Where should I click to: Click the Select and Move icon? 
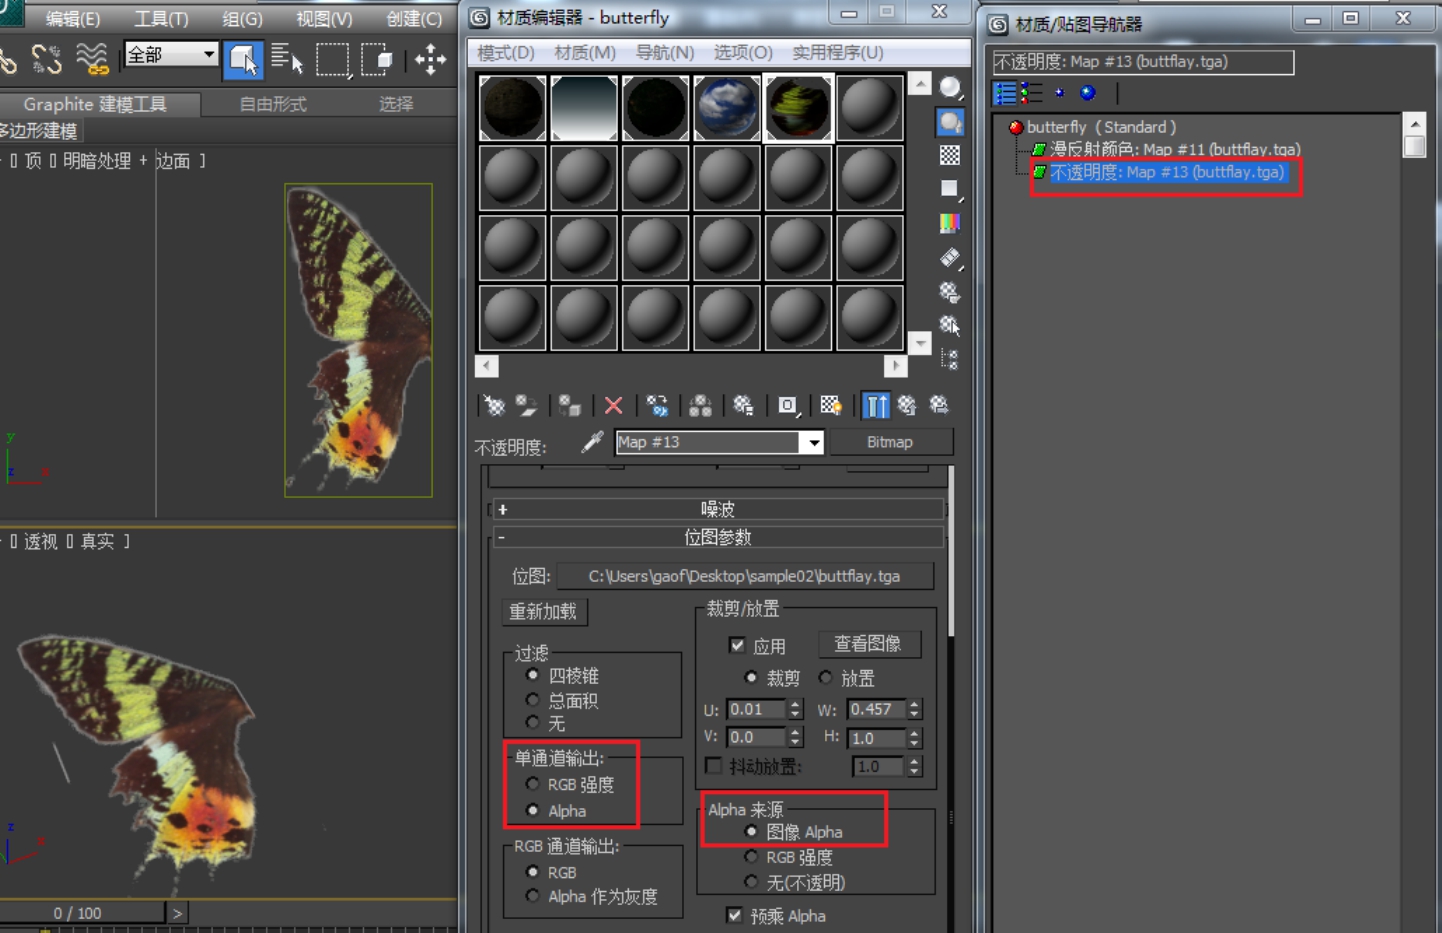(x=431, y=60)
